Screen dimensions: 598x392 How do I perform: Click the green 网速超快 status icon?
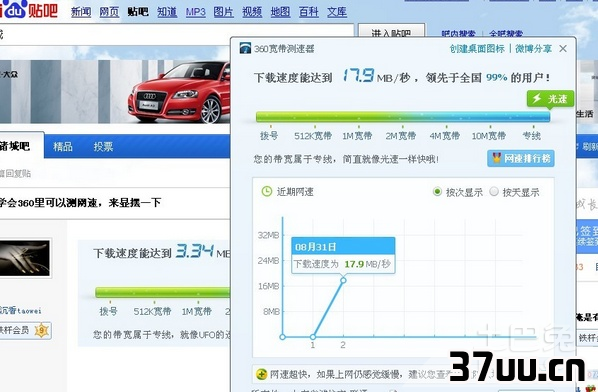point(261,374)
